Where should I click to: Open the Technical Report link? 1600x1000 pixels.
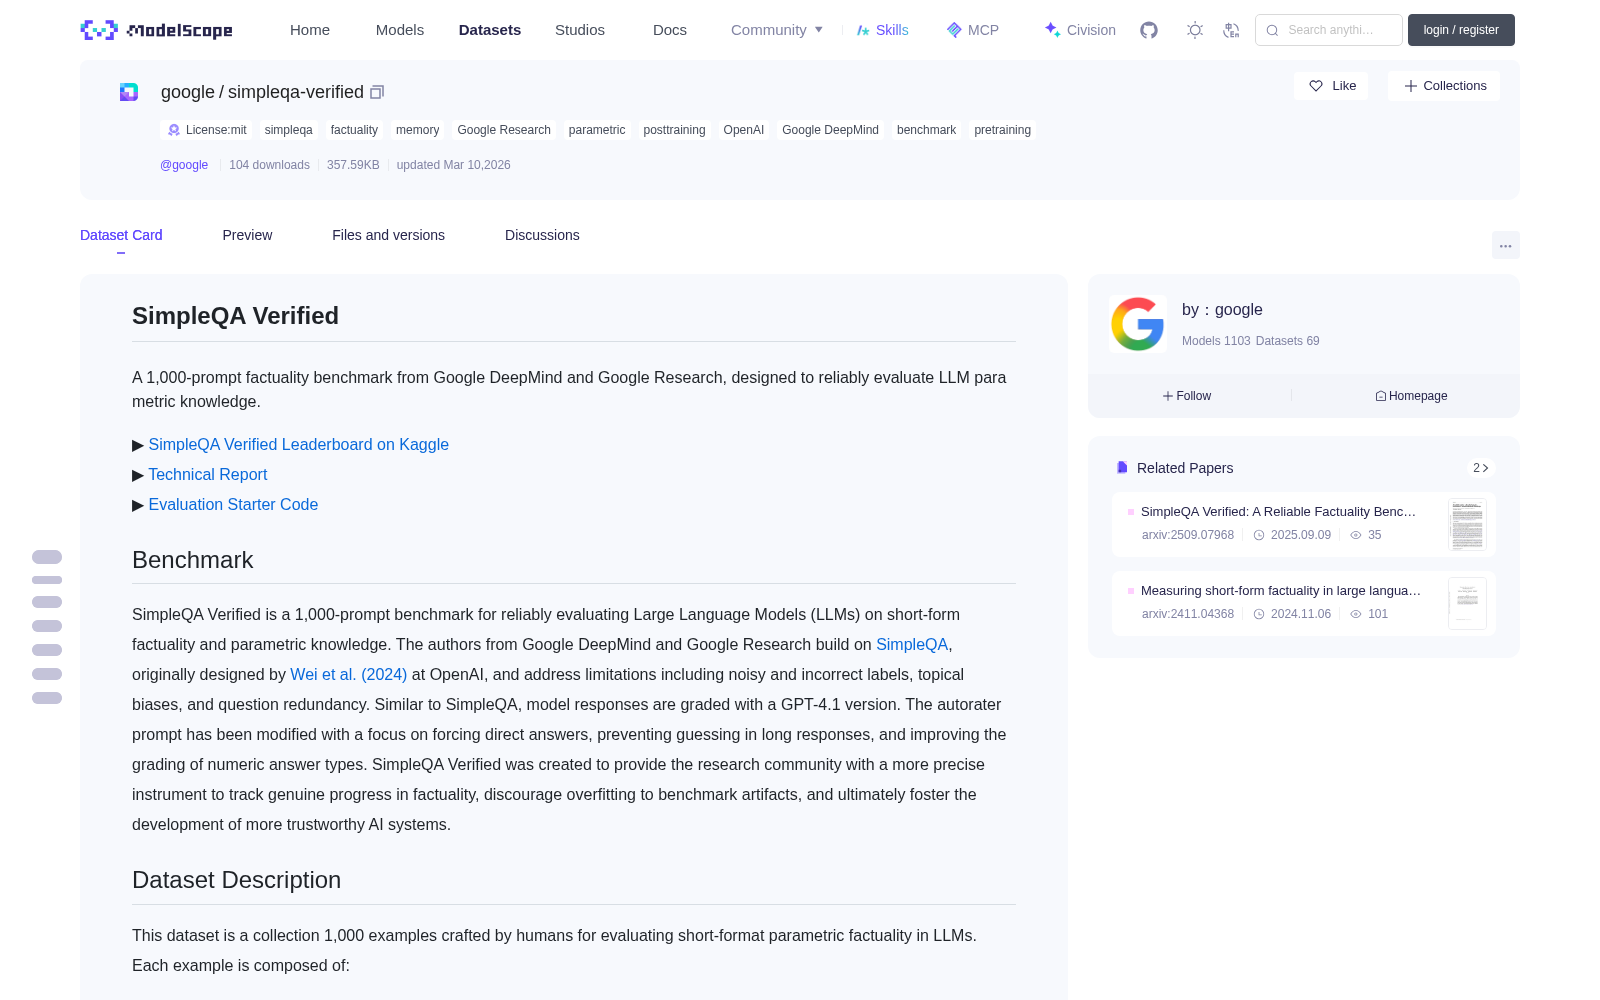pyautogui.click(x=208, y=475)
